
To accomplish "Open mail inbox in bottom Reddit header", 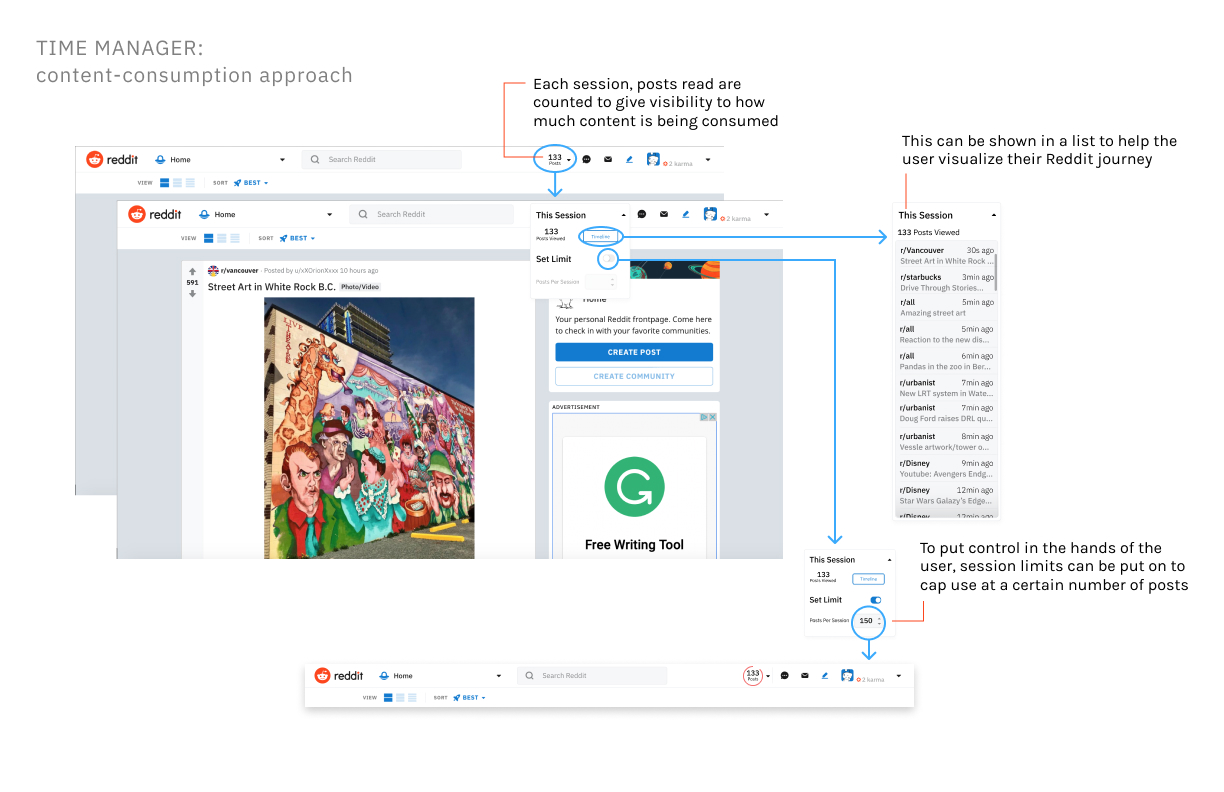I will pyautogui.click(x=805, y=676).
